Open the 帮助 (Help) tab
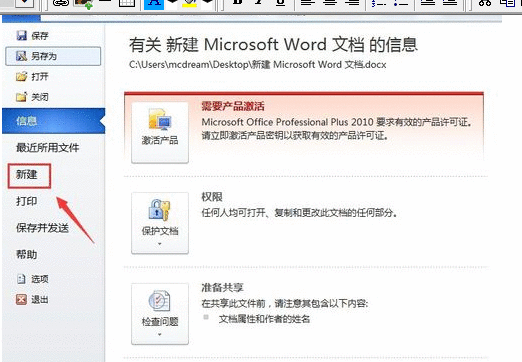522x362 pixels. (x=27, y=254)
